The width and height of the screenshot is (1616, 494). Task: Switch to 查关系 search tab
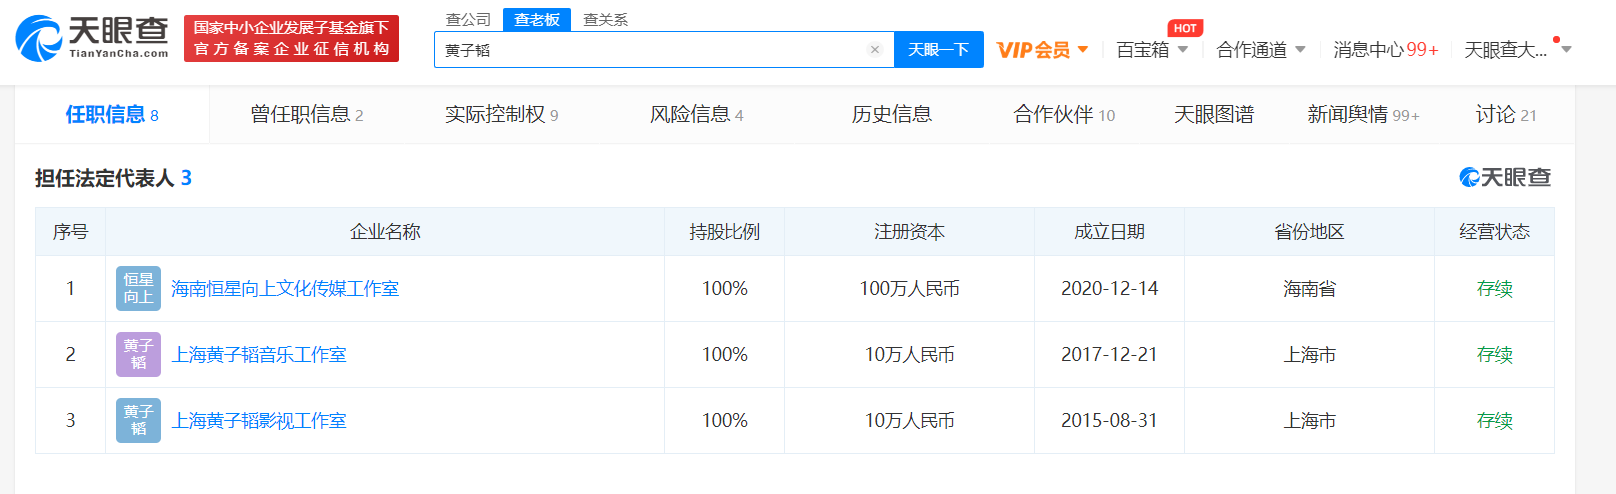[x=606, y=19]
